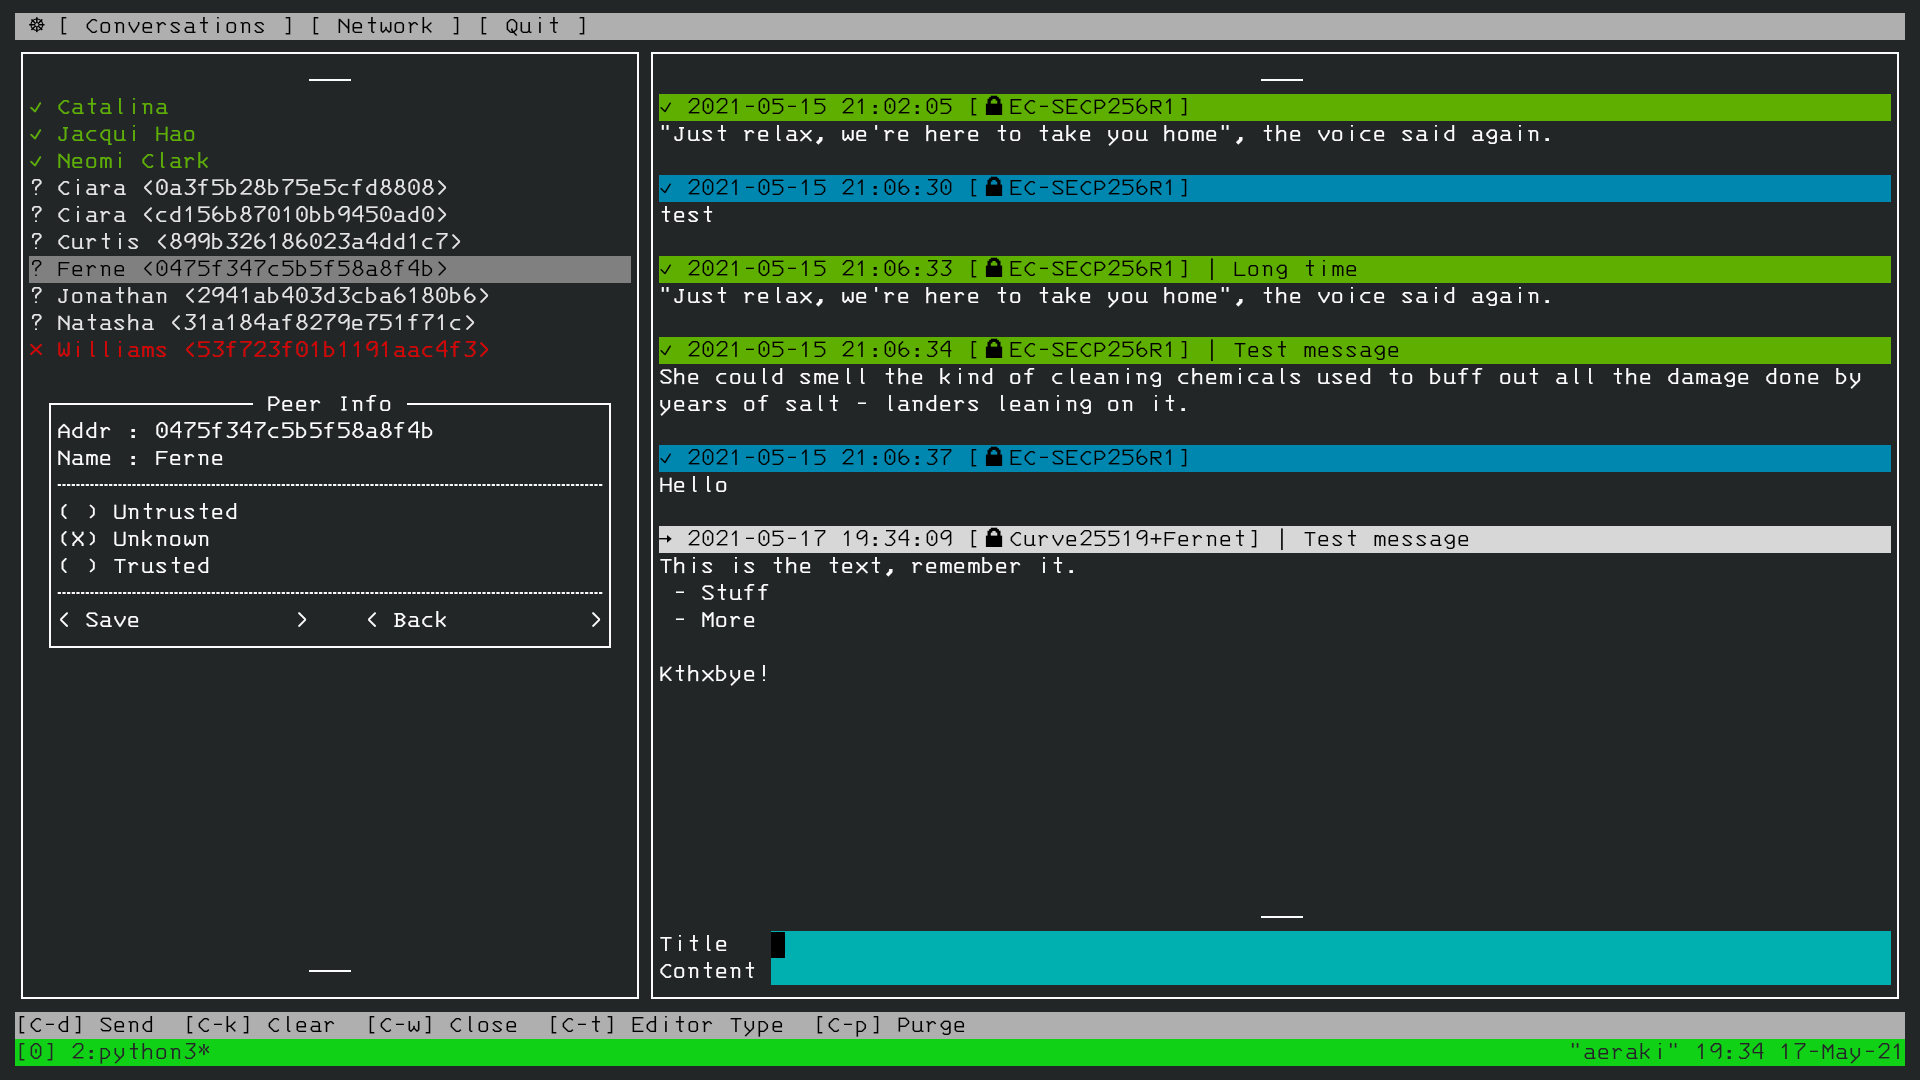Select the Unknown radio option
This screenshot has width=1920, height=1080.
click(x=78, y=539)
